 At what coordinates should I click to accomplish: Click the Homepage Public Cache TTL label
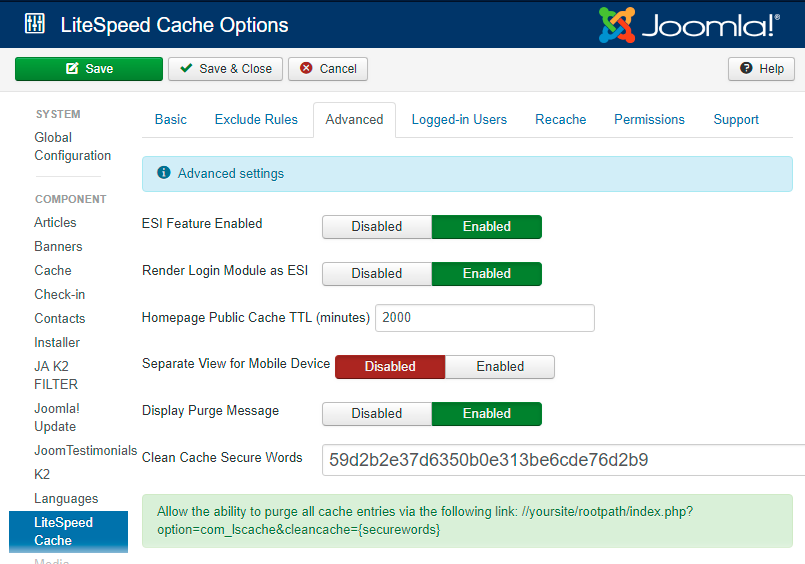tap(256, 318)
